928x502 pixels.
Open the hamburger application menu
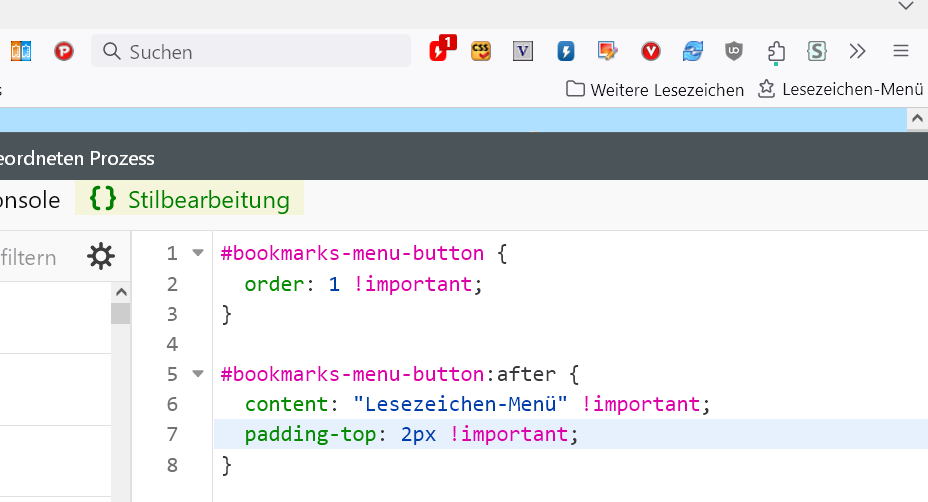[x=901, y=52]
